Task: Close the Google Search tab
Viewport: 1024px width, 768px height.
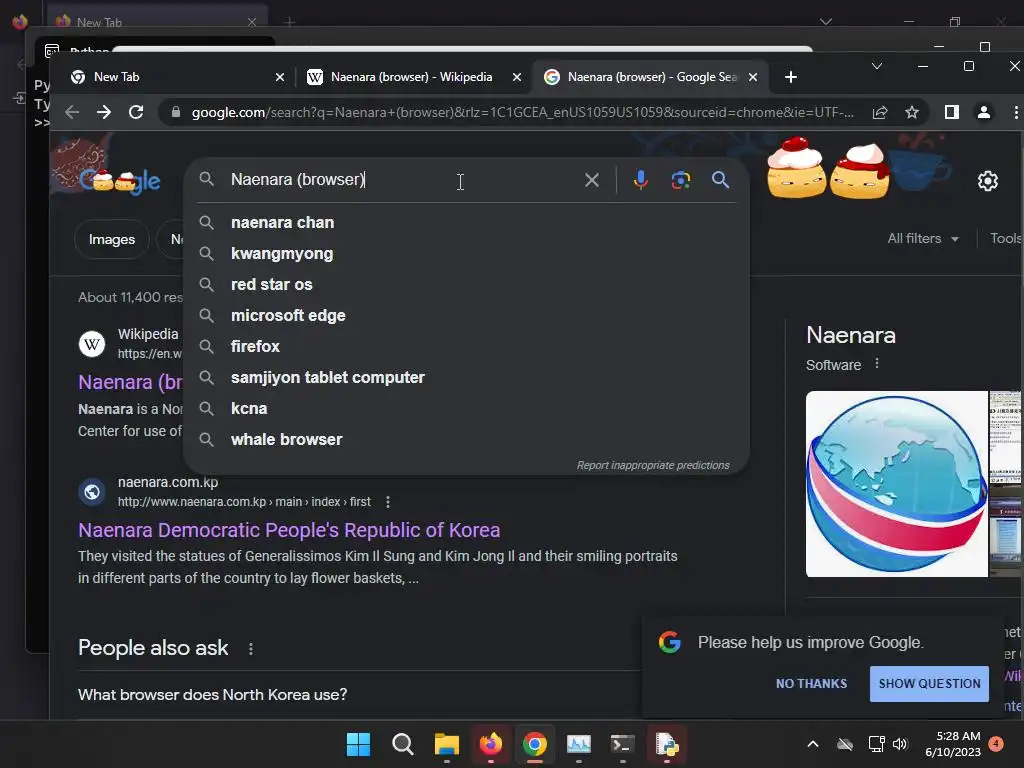Action: (753, 77)
